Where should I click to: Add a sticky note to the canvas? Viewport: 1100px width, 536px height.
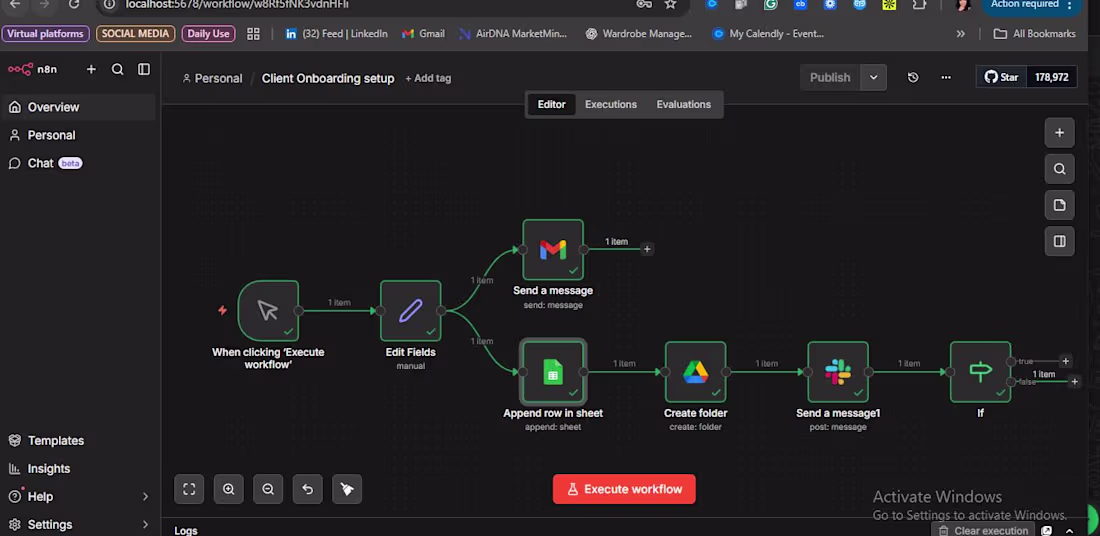pyautogui.click(x=1059, y=206)
